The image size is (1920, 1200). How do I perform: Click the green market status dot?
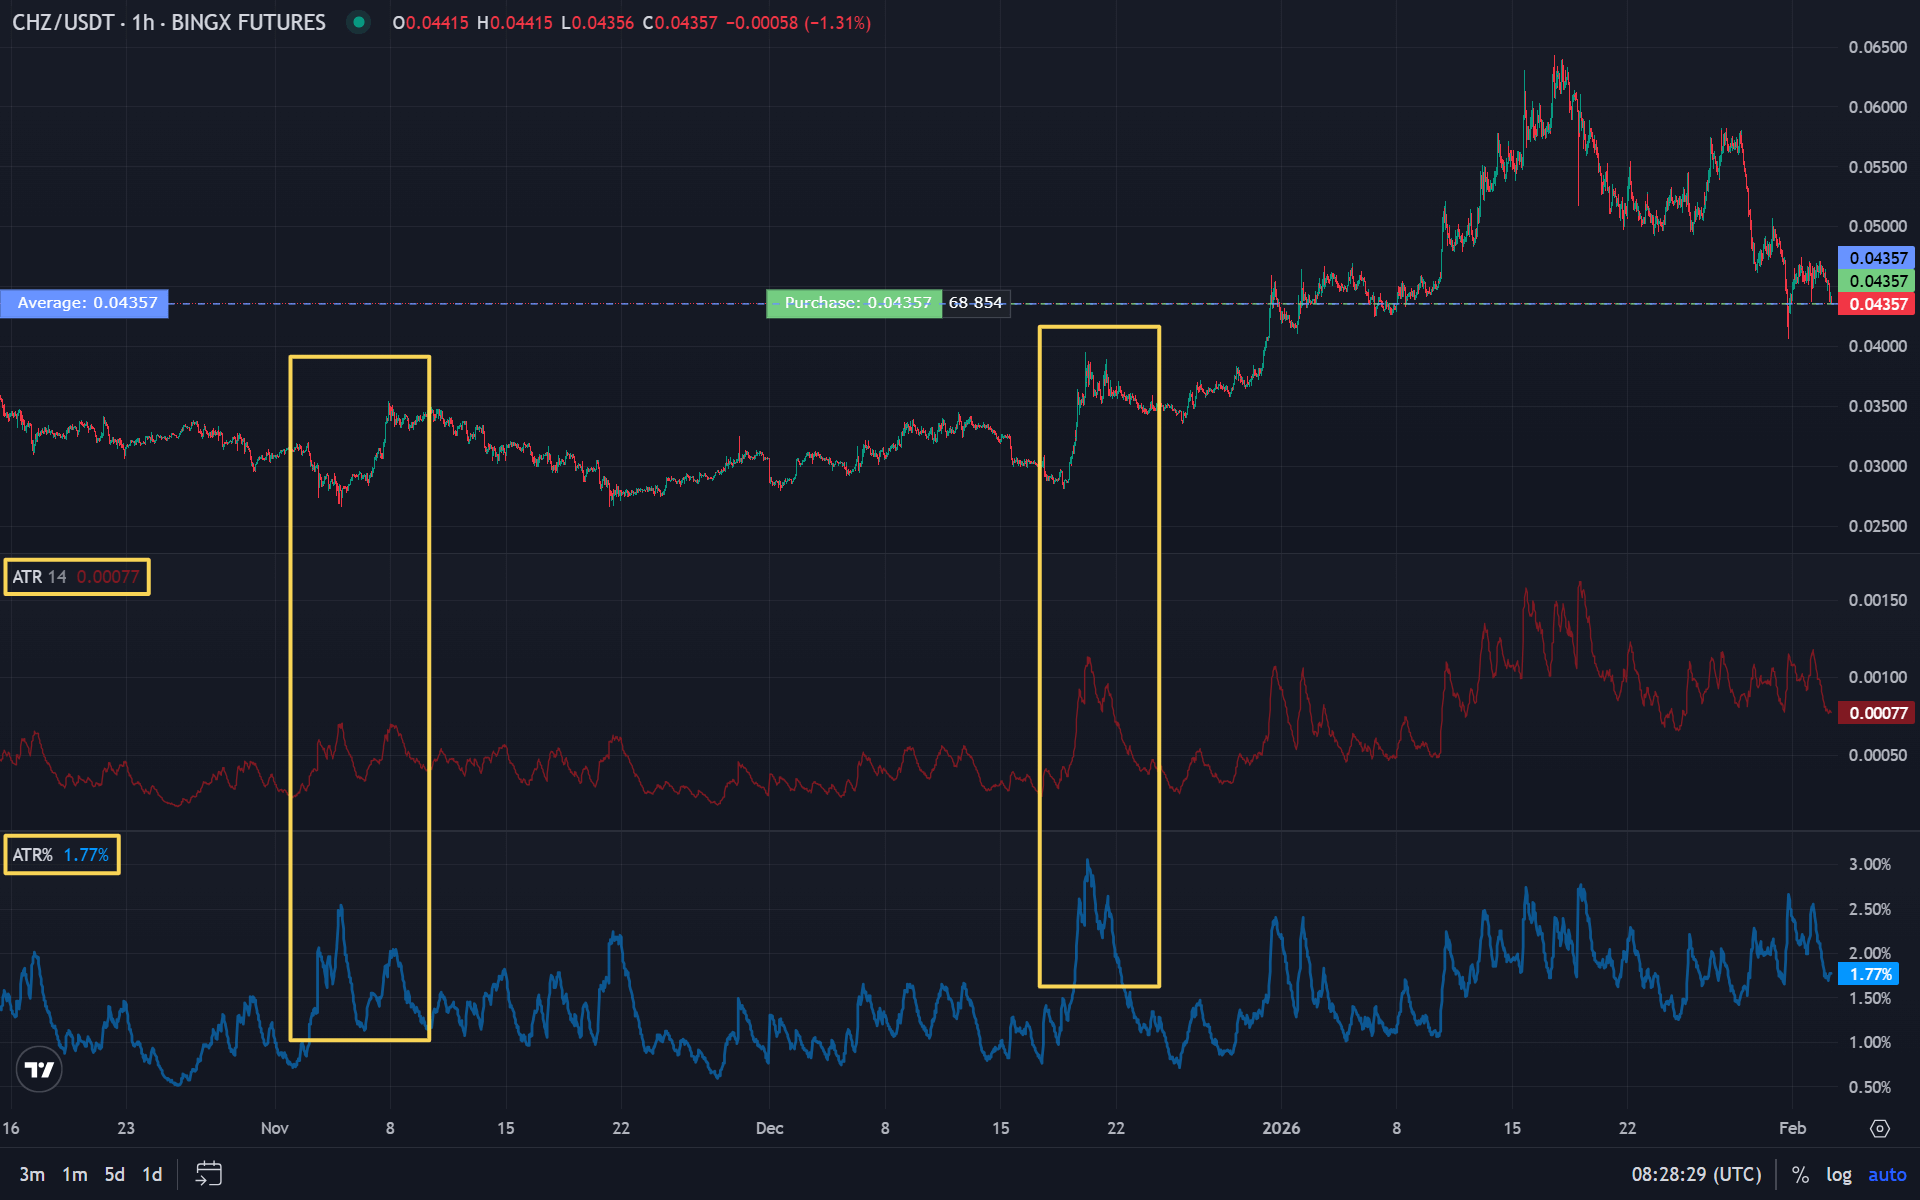358,22
